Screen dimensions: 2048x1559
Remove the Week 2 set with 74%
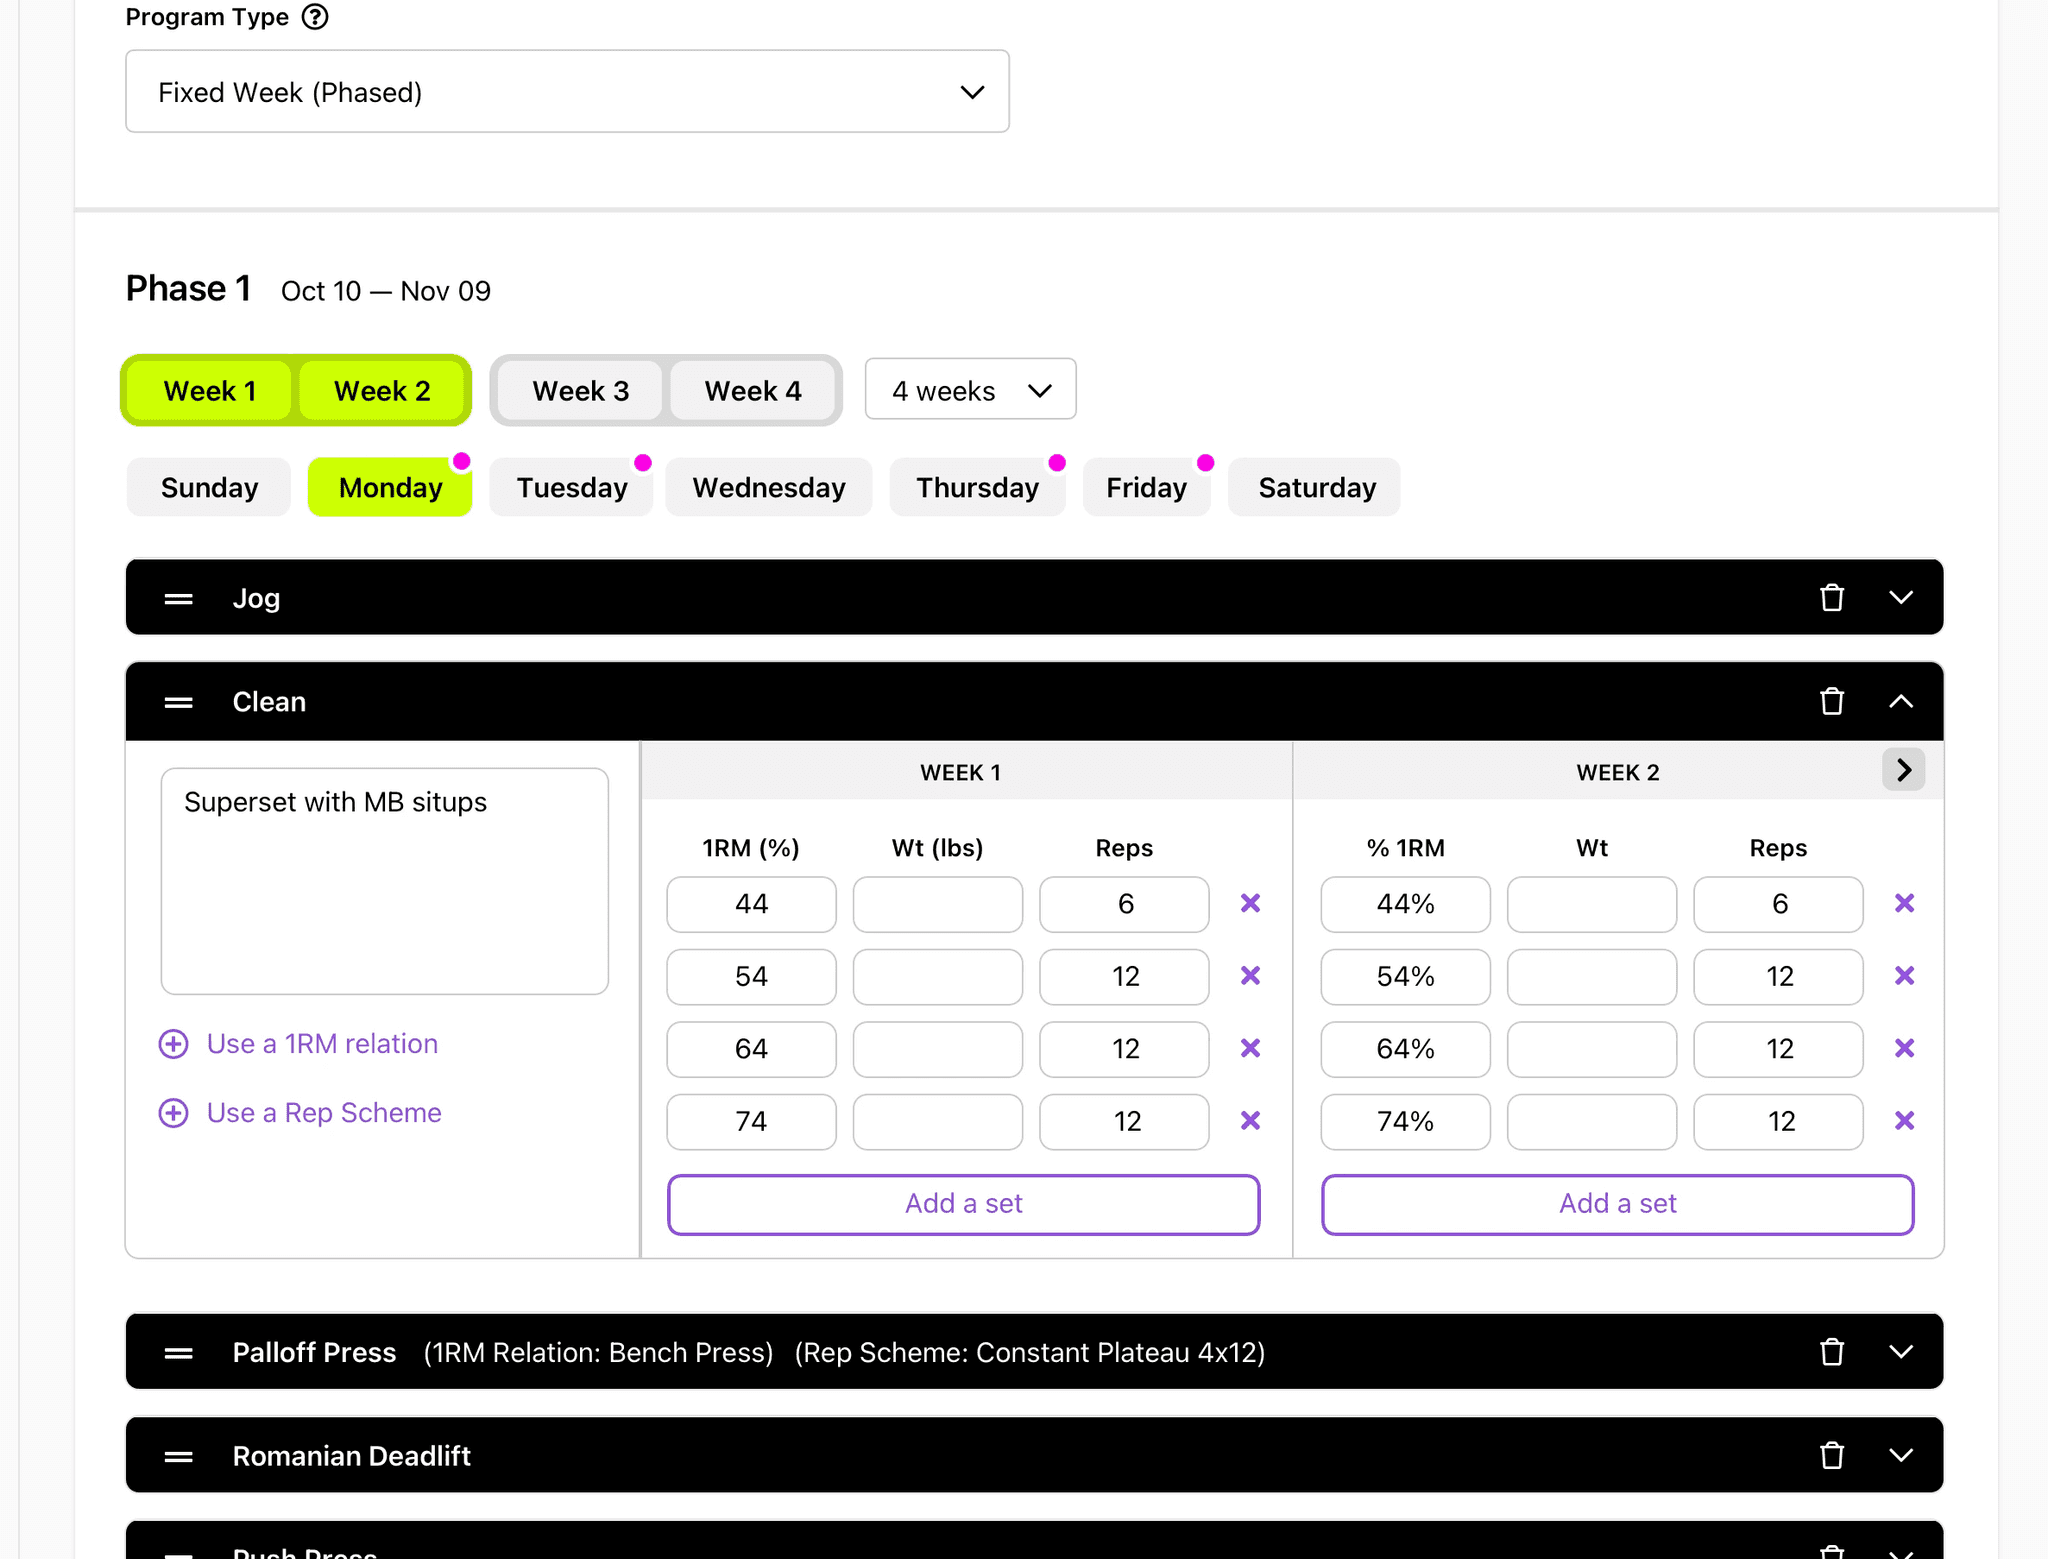click(x=1904, y=1121)
